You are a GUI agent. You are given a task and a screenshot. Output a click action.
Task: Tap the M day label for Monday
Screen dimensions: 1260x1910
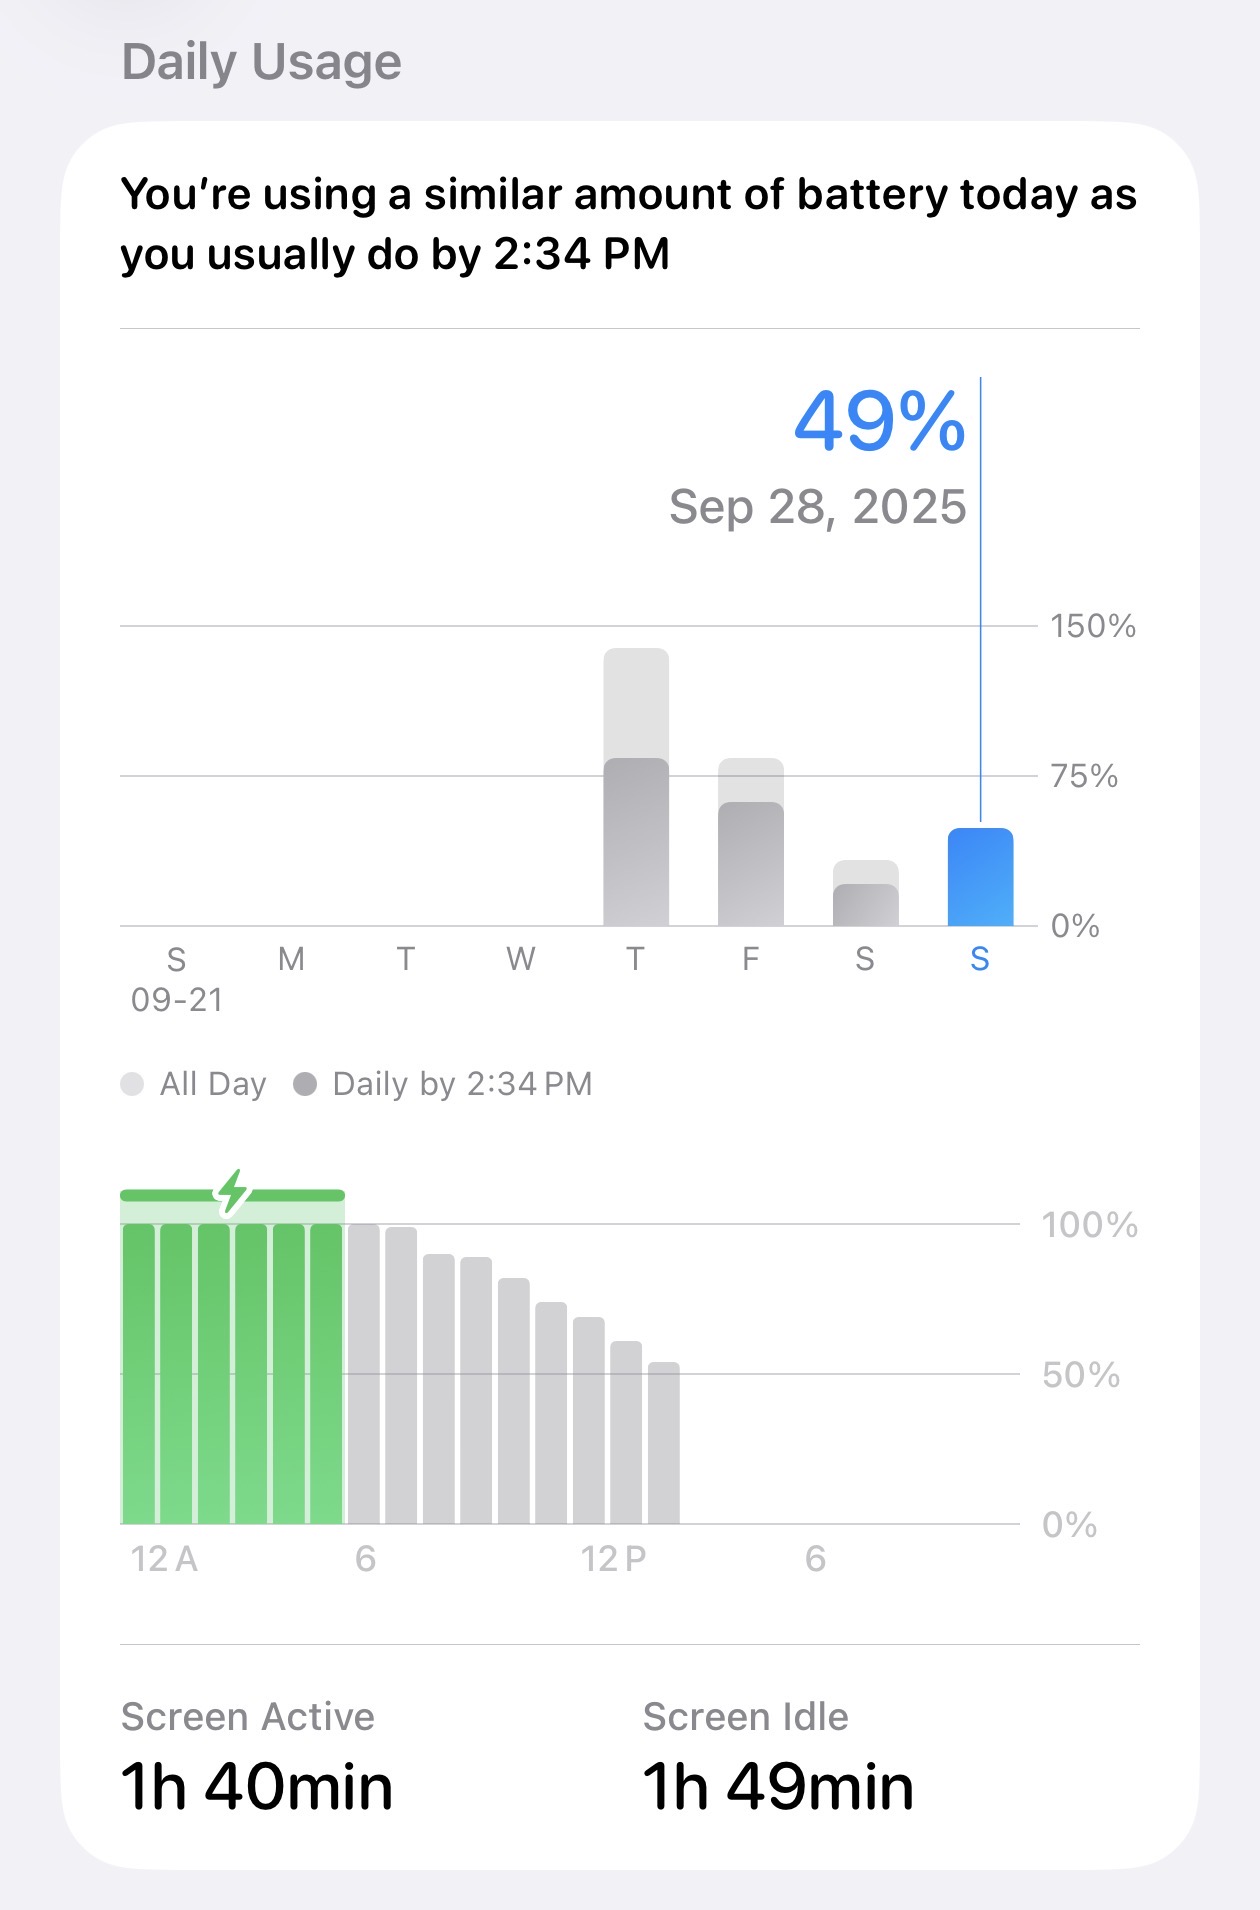(x=291, y=959)
